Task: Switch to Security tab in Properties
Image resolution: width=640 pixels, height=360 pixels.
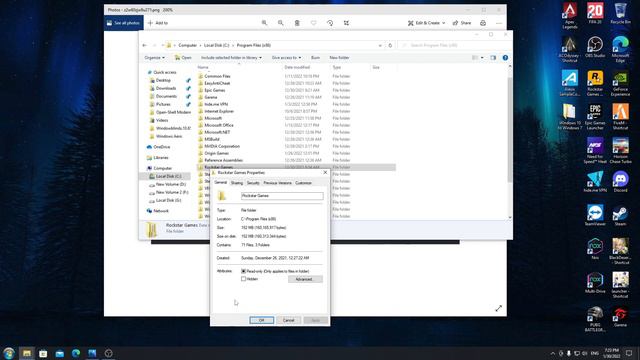Action: 253,183
